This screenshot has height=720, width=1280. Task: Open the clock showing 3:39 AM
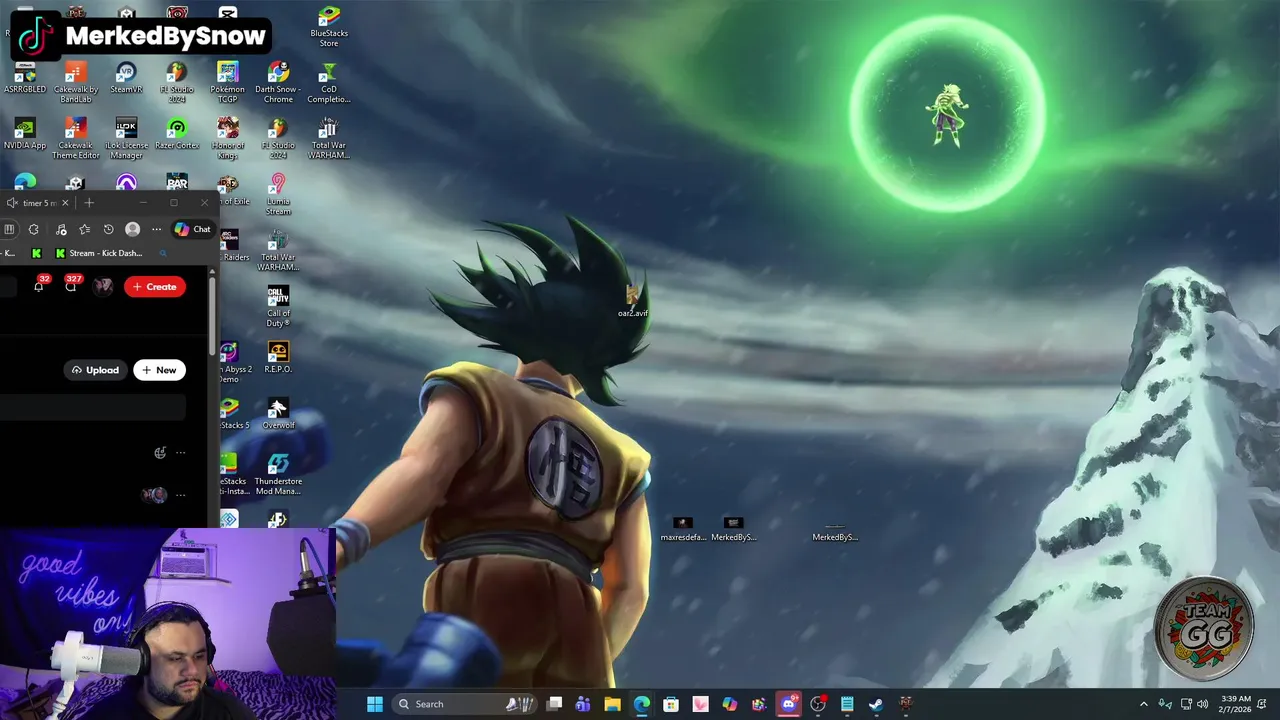(x=1234, y=704)
